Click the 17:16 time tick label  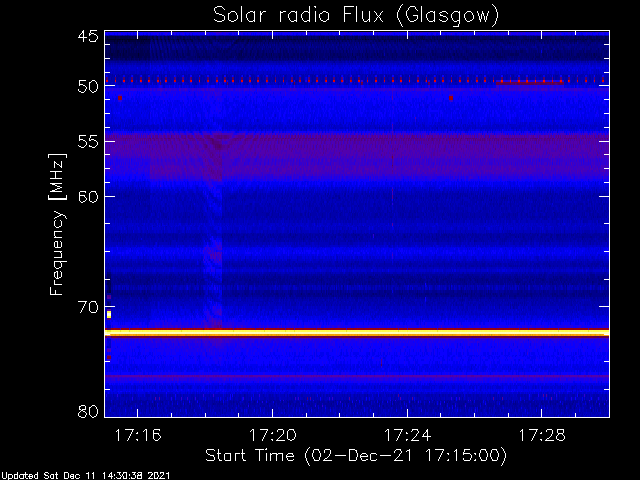[x=138, y=436]
